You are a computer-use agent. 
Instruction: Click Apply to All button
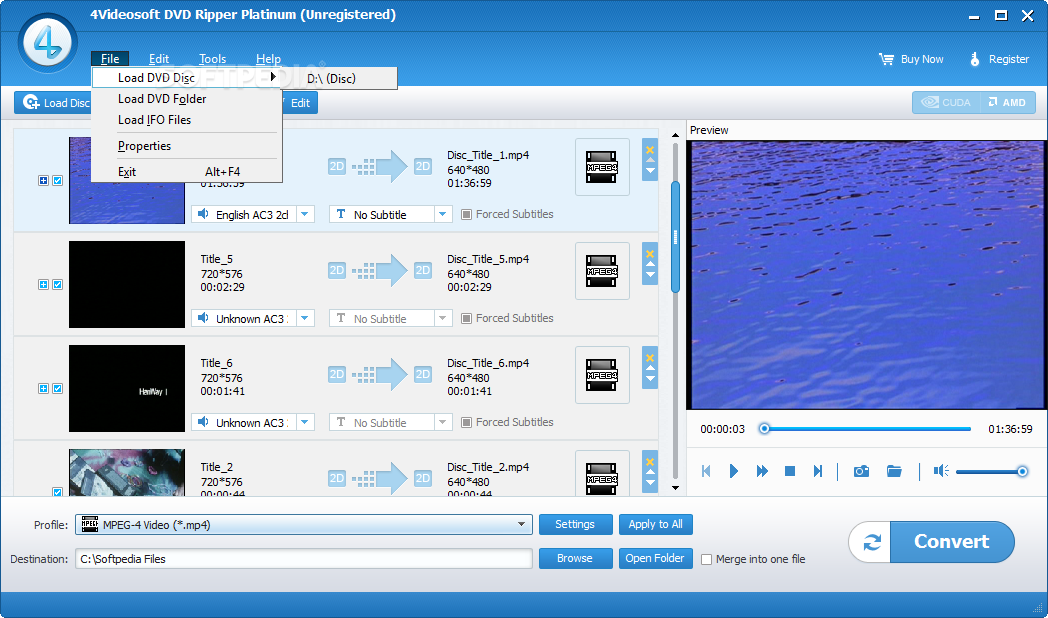(656, 524)
